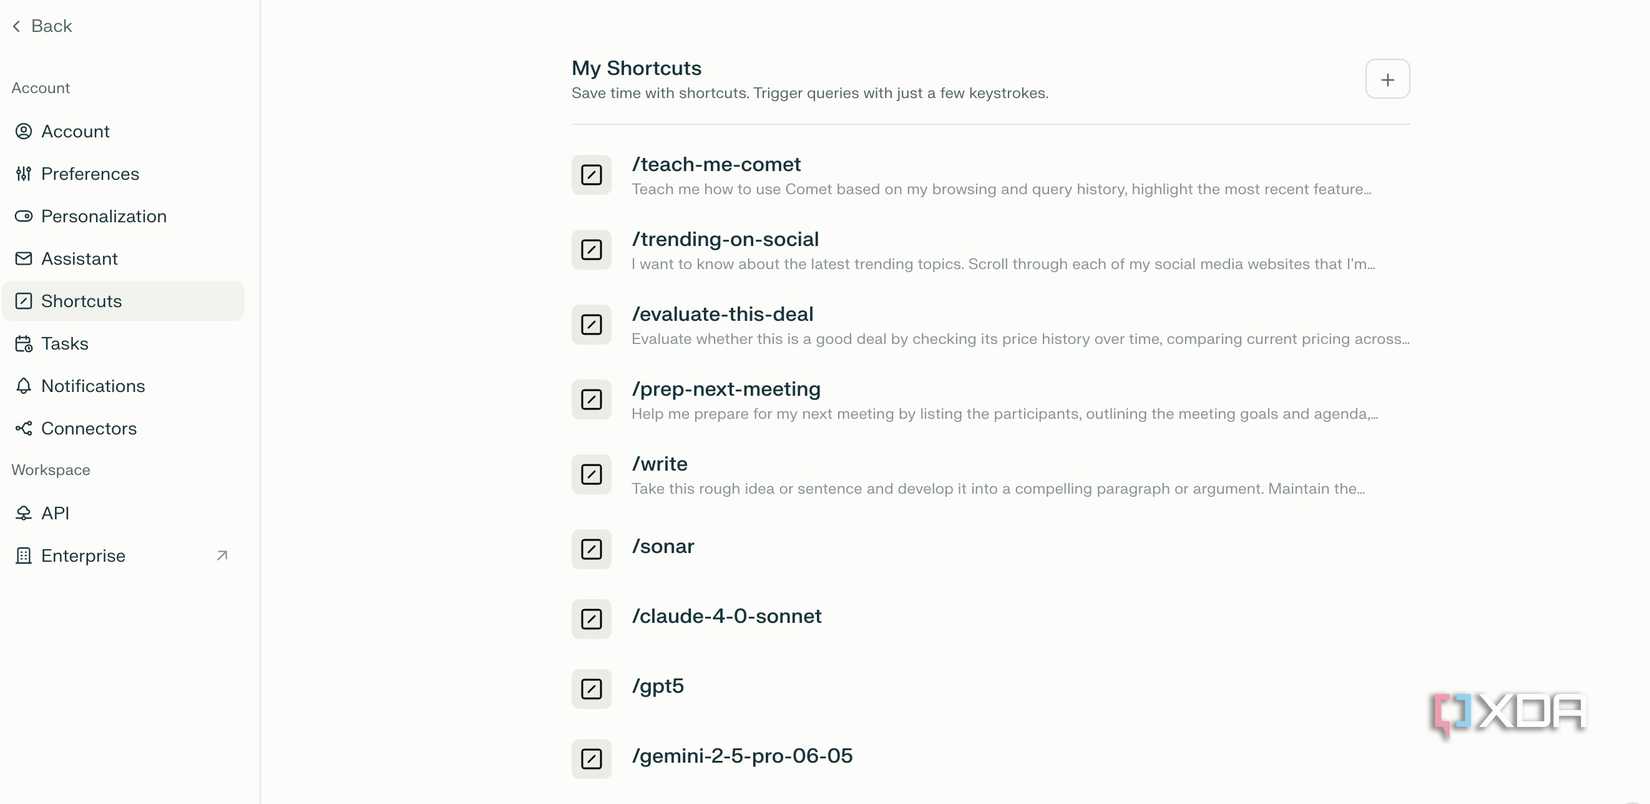The image size is (1650, 804).
Task: Switch to the Tasks section
Action: tap(64, 344)
